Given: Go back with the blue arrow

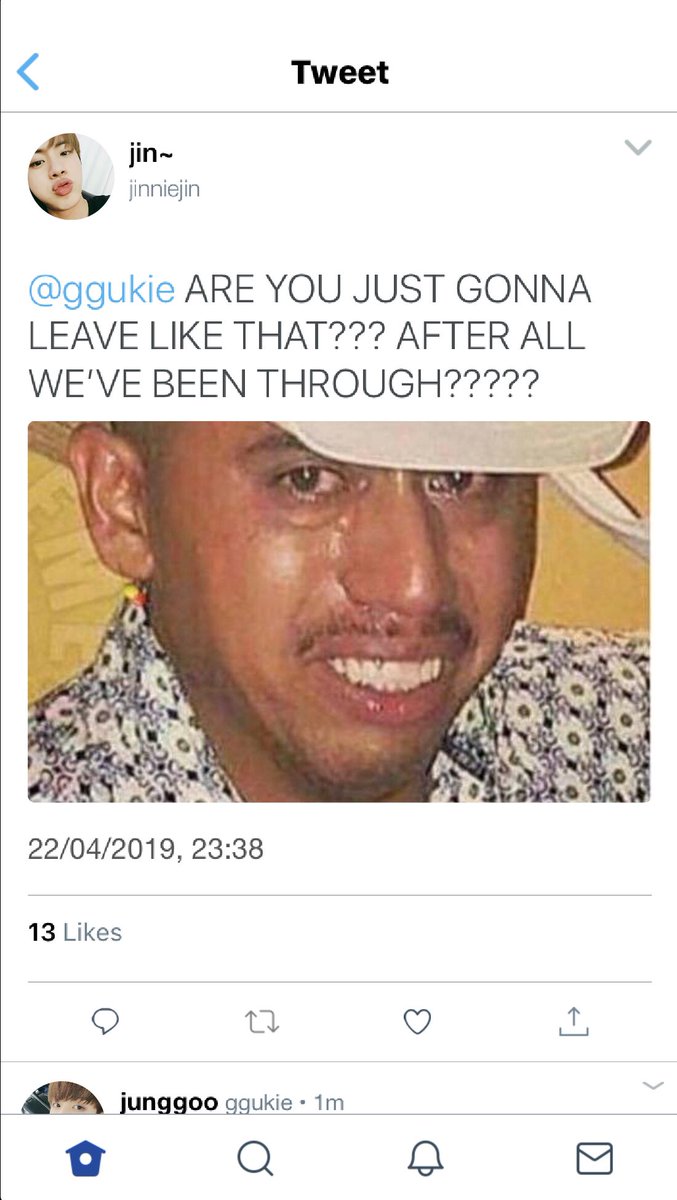Looking at the screenshot, I should tap(29, 72).
